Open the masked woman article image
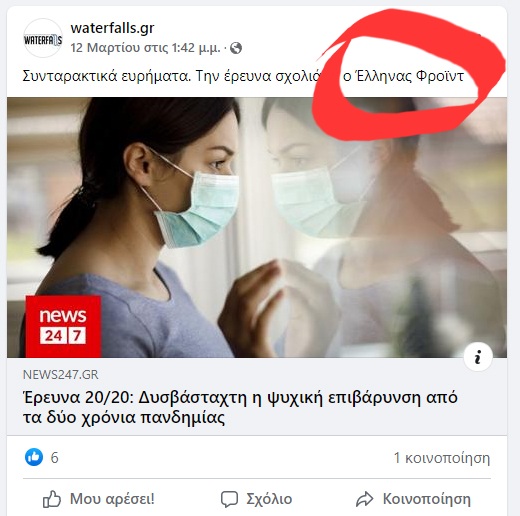The height and width of the screenshot is (516, 520). [257, 227]
